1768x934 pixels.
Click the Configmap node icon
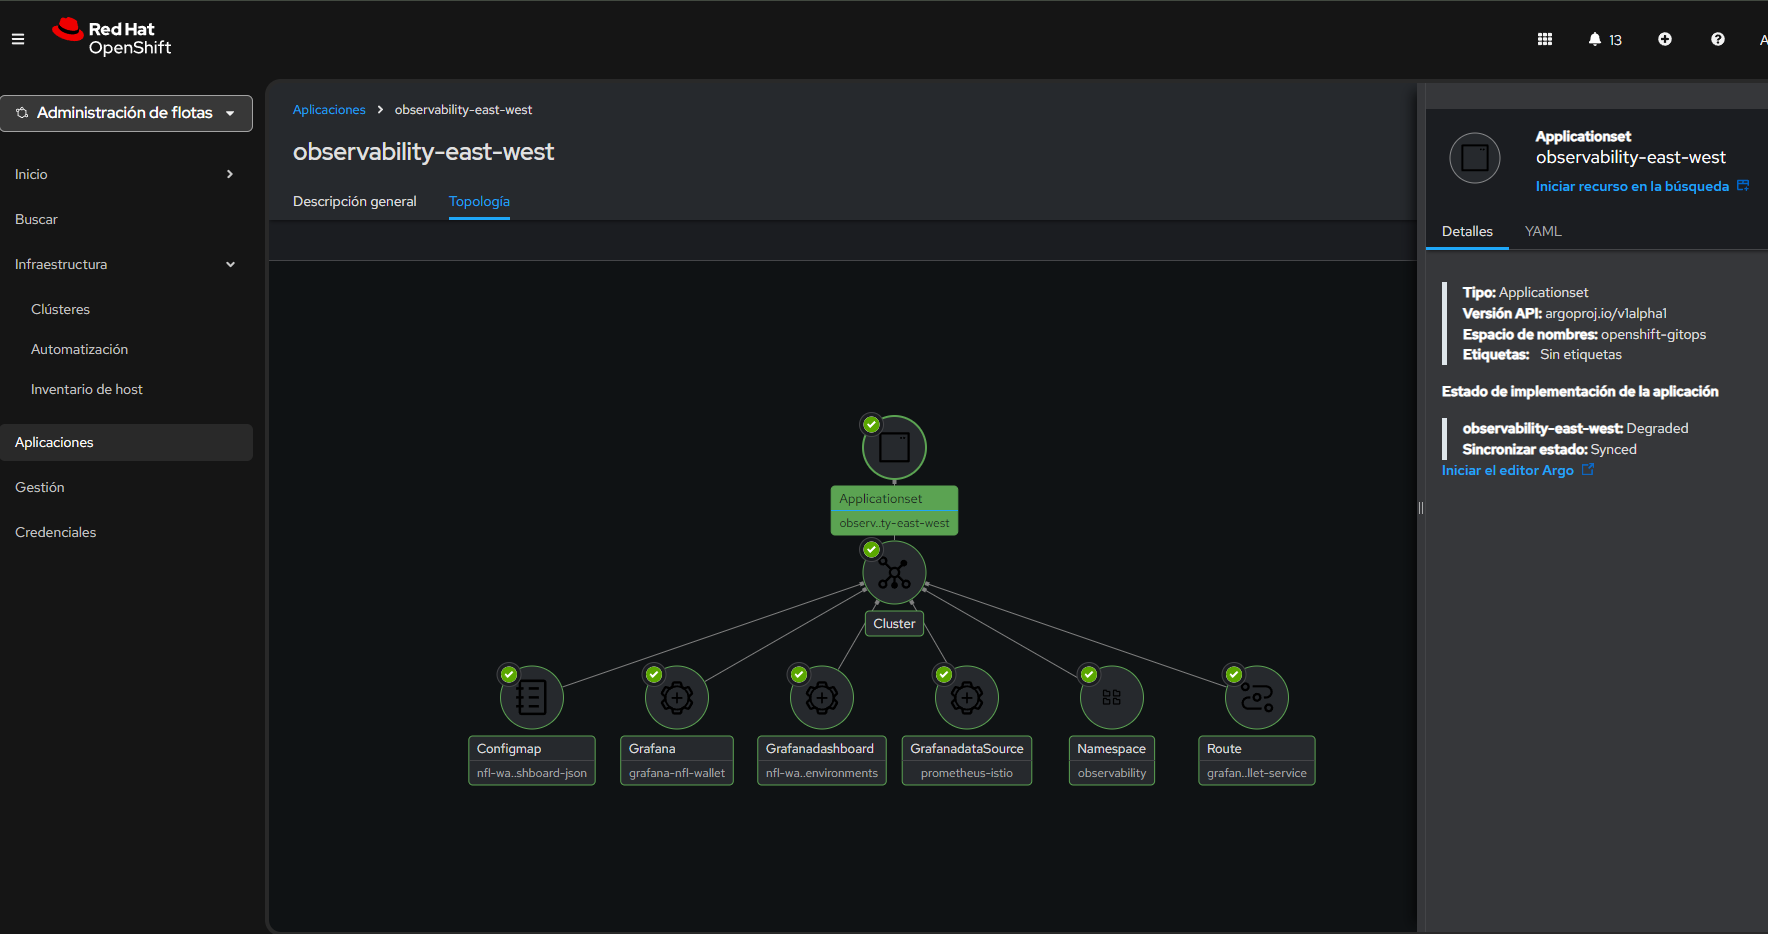[x=531, y=697]
